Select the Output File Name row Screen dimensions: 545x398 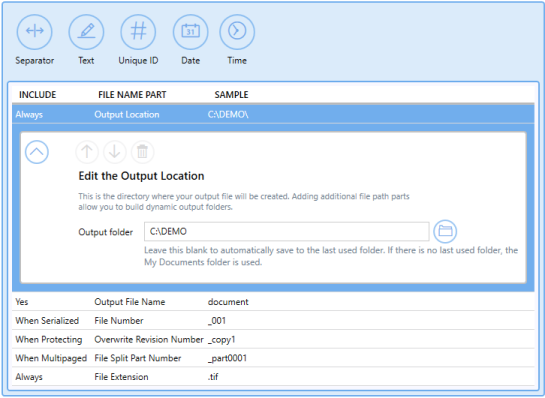[x=273, y=302]
